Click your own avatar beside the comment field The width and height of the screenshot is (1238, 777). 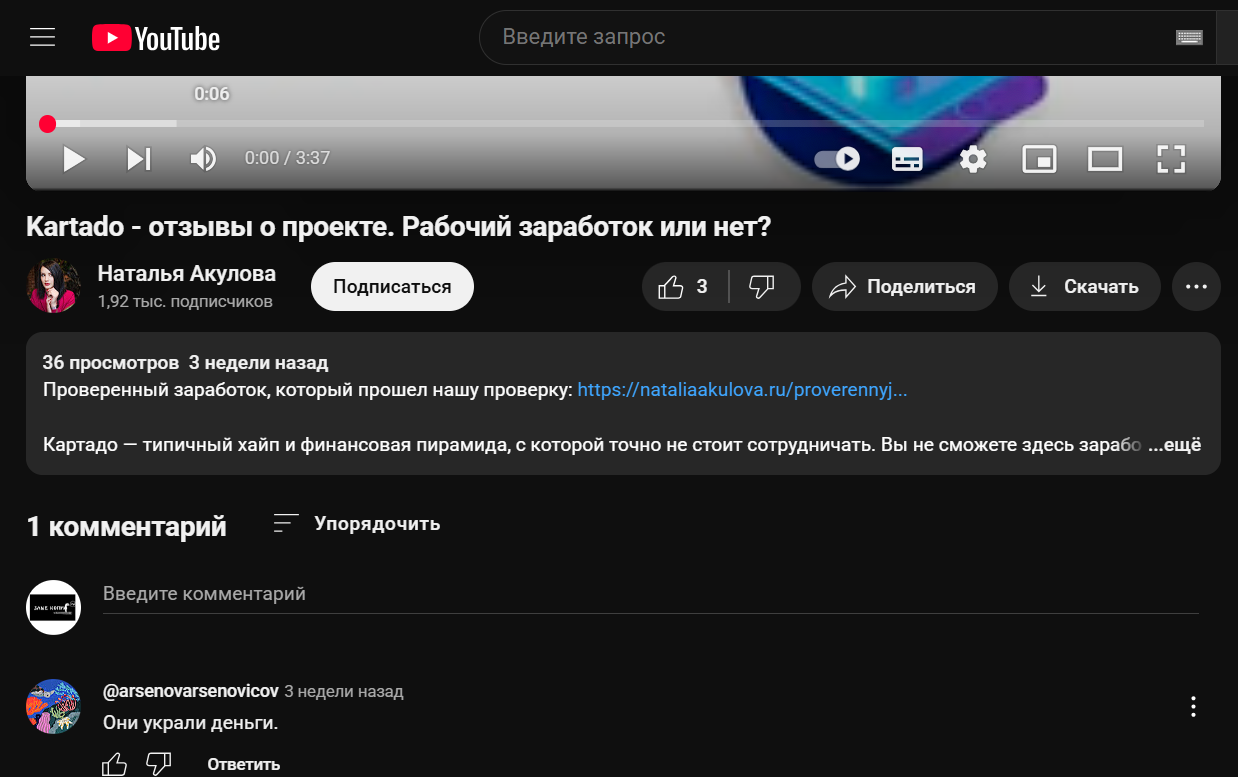point(53,607)
